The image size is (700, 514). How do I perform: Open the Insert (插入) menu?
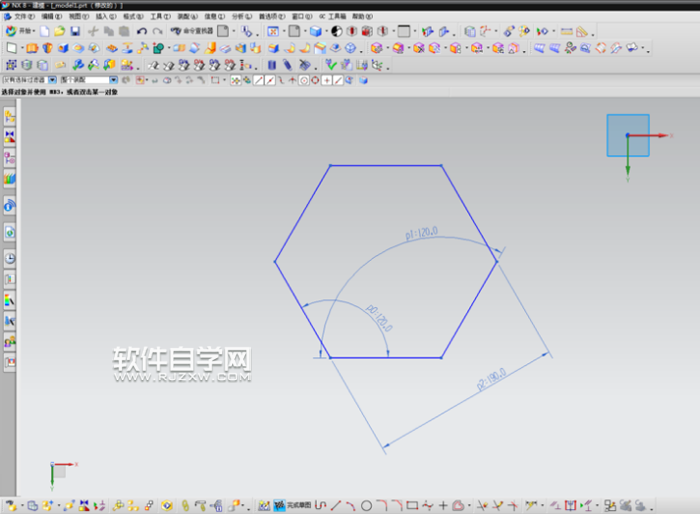[x=104, y=17]
